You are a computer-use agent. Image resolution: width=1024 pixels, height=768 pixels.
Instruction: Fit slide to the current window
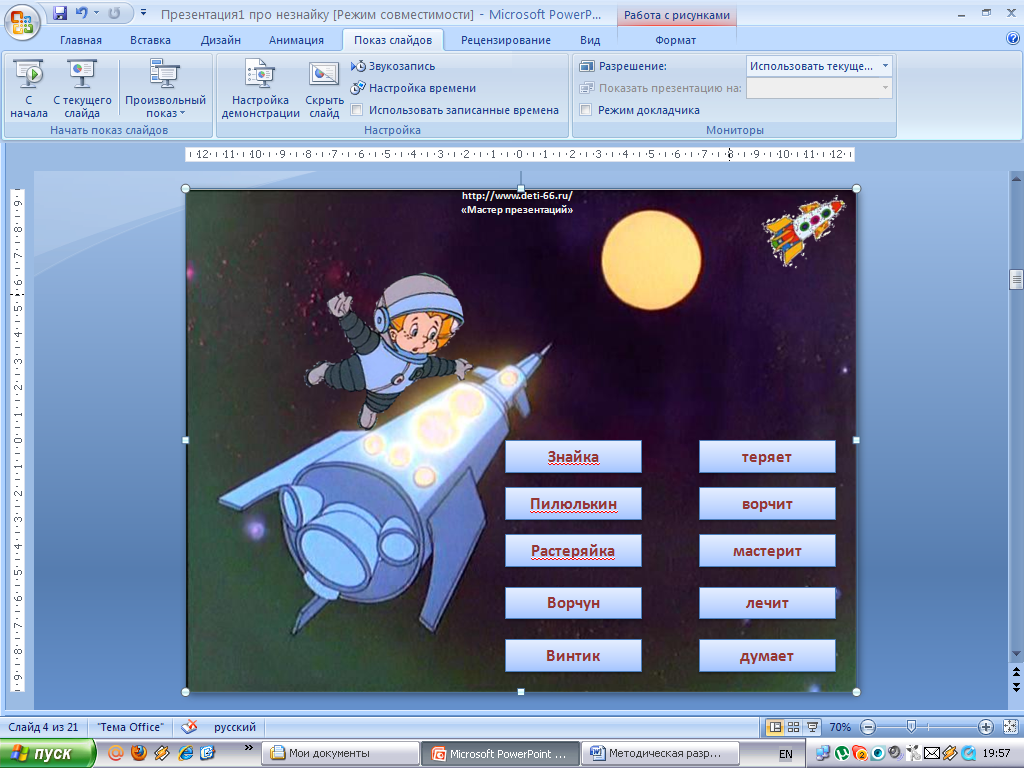1010,727
